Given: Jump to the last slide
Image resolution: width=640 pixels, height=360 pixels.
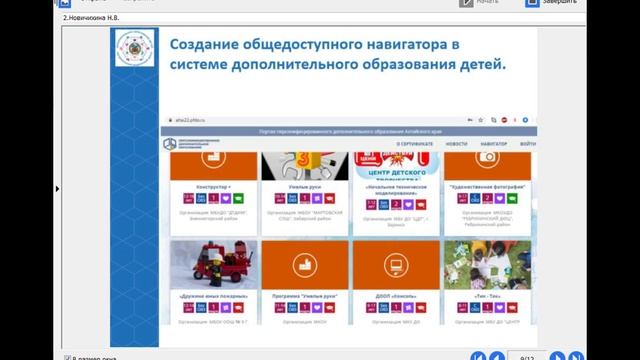Looking at the screenshot, I should (576, 356).
